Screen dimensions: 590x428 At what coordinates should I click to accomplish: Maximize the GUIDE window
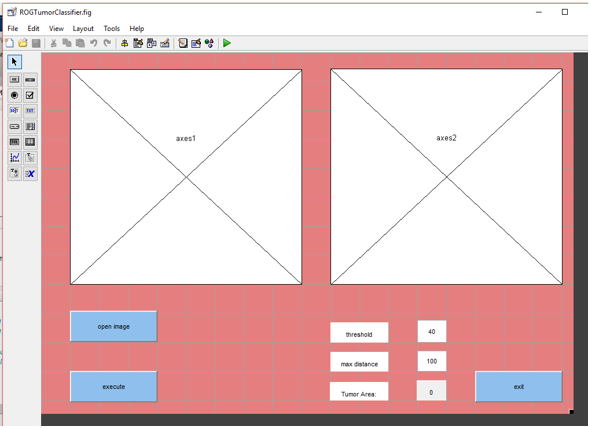tap(565, 12)
